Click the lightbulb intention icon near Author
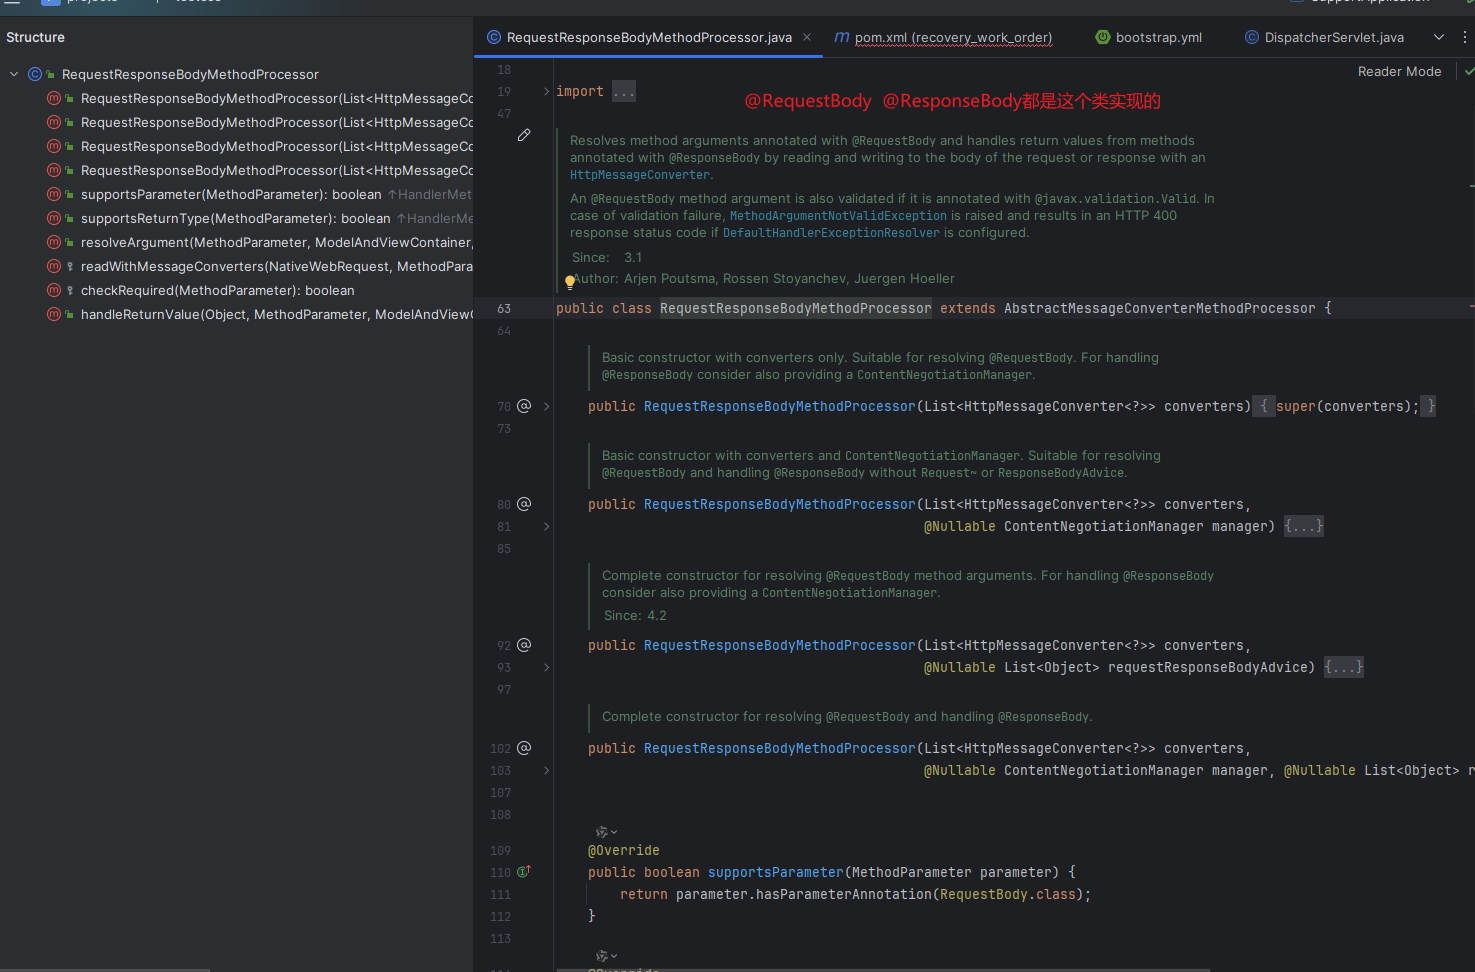 click(569, 282)
